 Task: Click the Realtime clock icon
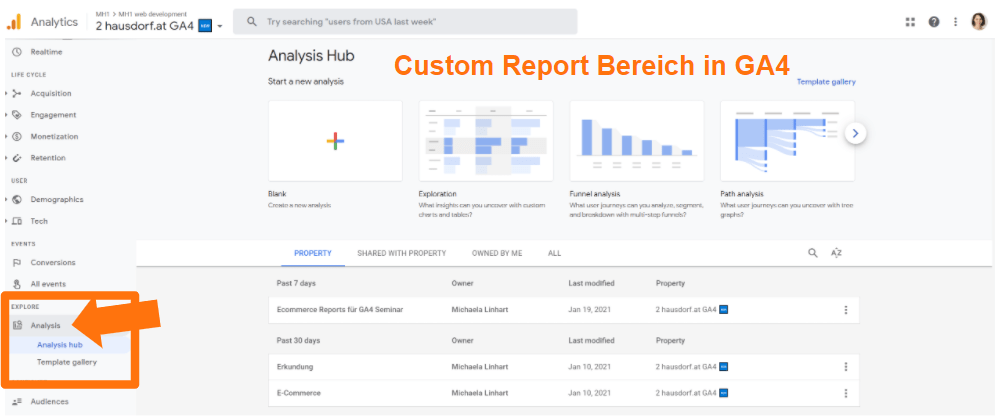[17, 51]
